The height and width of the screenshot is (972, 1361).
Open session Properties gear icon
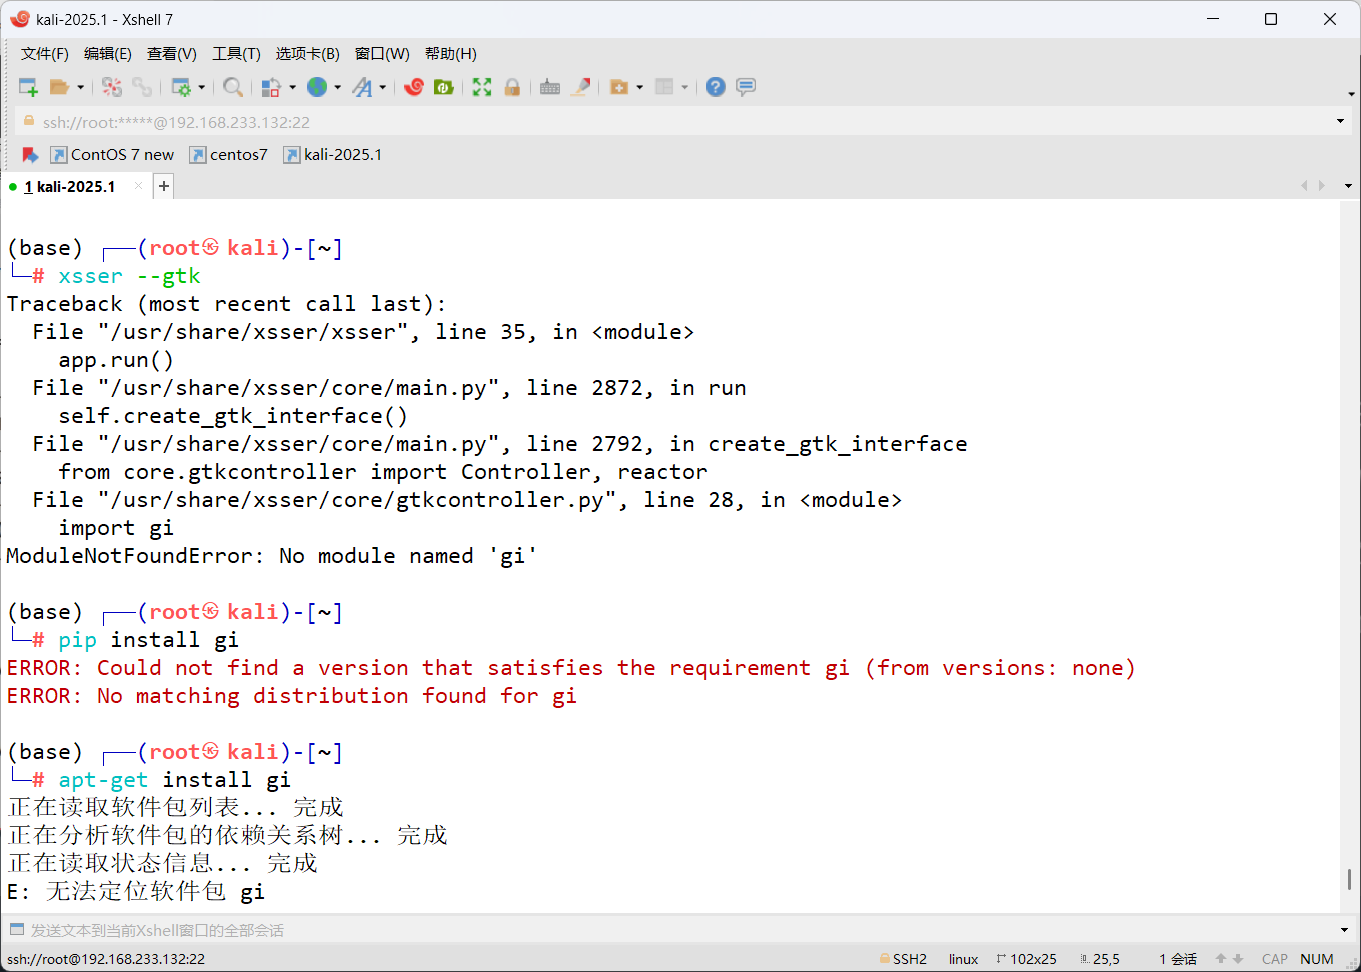(x=181, y=87)
